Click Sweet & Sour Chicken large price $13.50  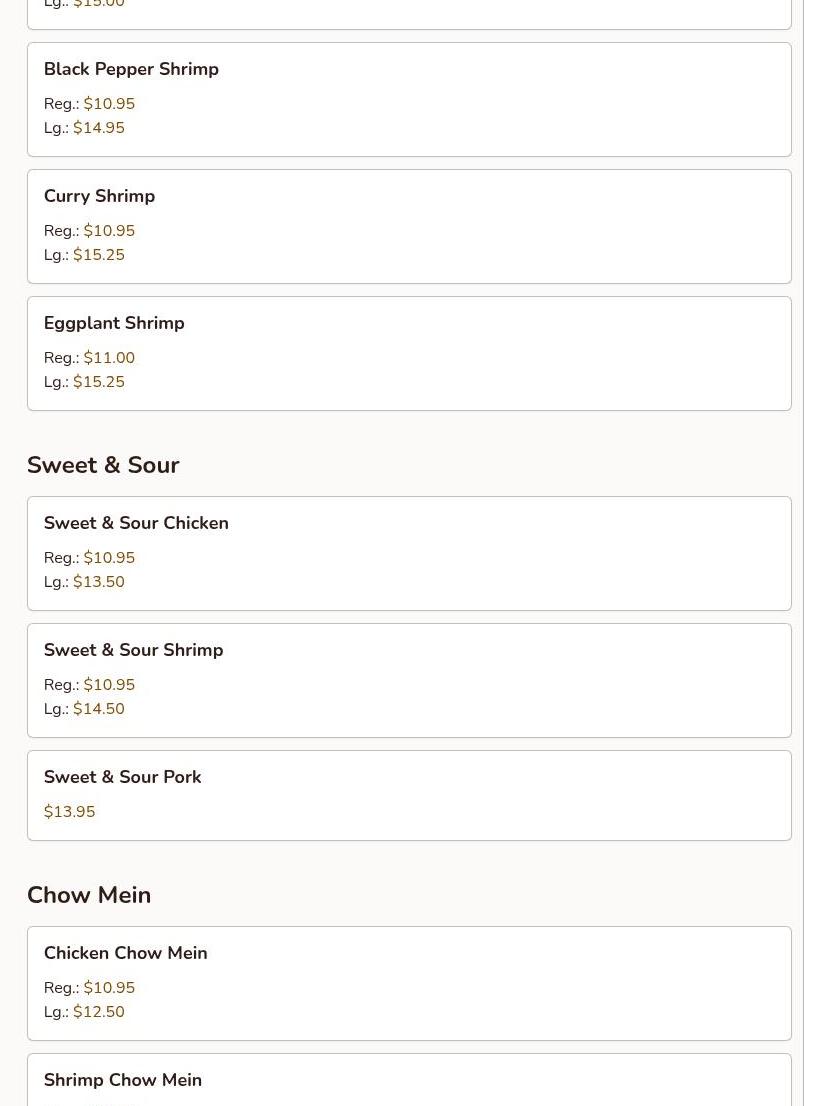click(99, 582)
